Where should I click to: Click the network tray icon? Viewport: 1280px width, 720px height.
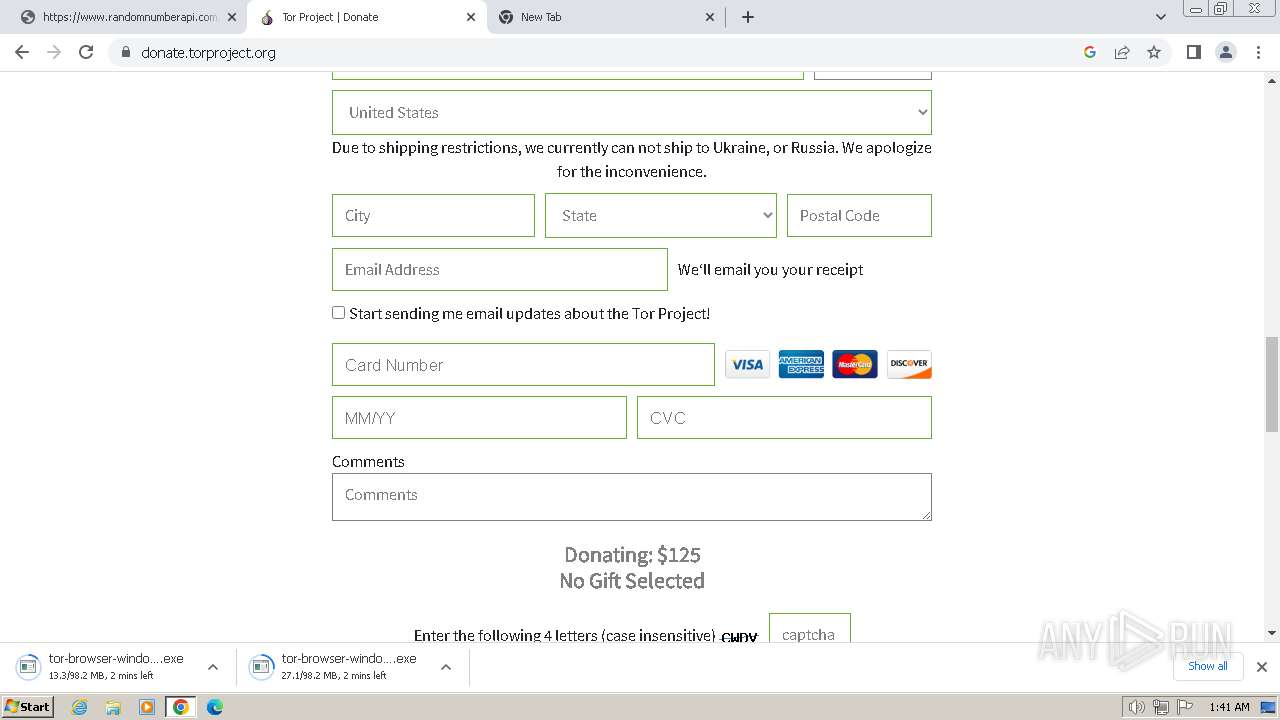[1161, 707]
